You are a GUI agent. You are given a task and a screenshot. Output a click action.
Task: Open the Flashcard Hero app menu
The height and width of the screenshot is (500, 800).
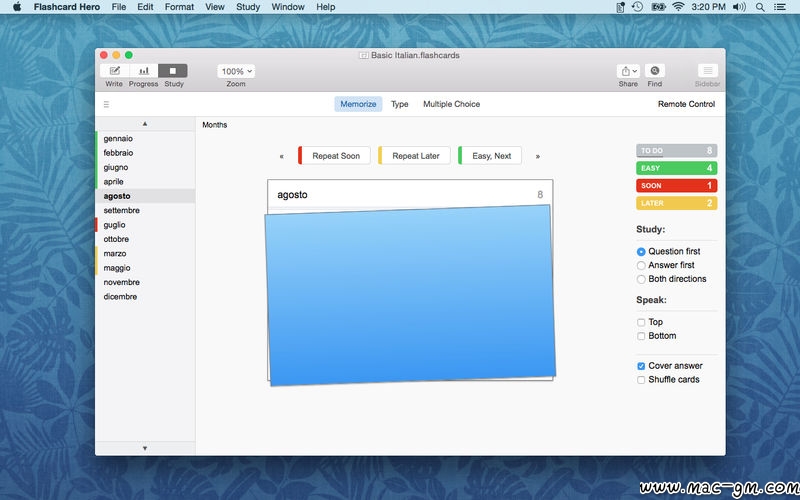(x=67, y=7)
